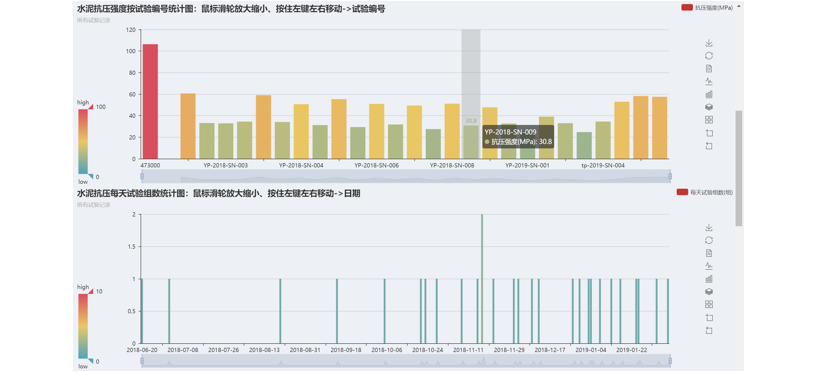
Task: Click the 2019-01-22 date axis label
Action: point(631,350)
